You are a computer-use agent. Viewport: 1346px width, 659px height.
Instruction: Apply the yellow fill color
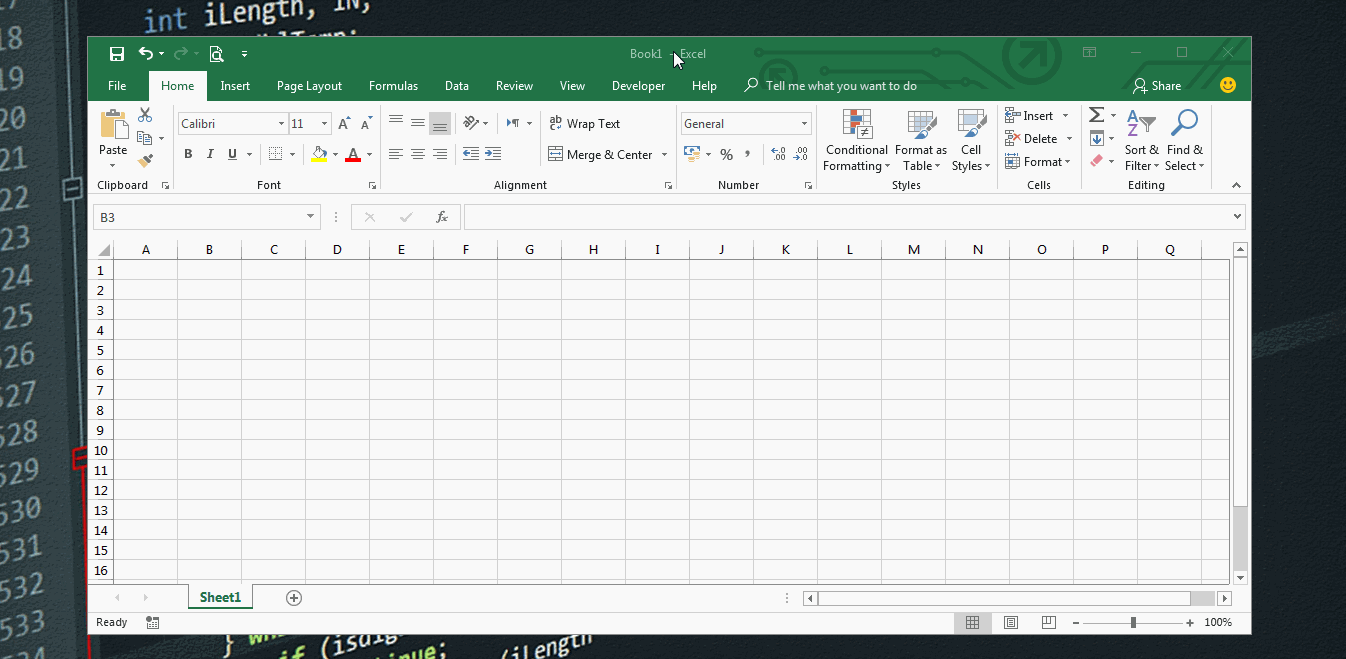(319, 155)
